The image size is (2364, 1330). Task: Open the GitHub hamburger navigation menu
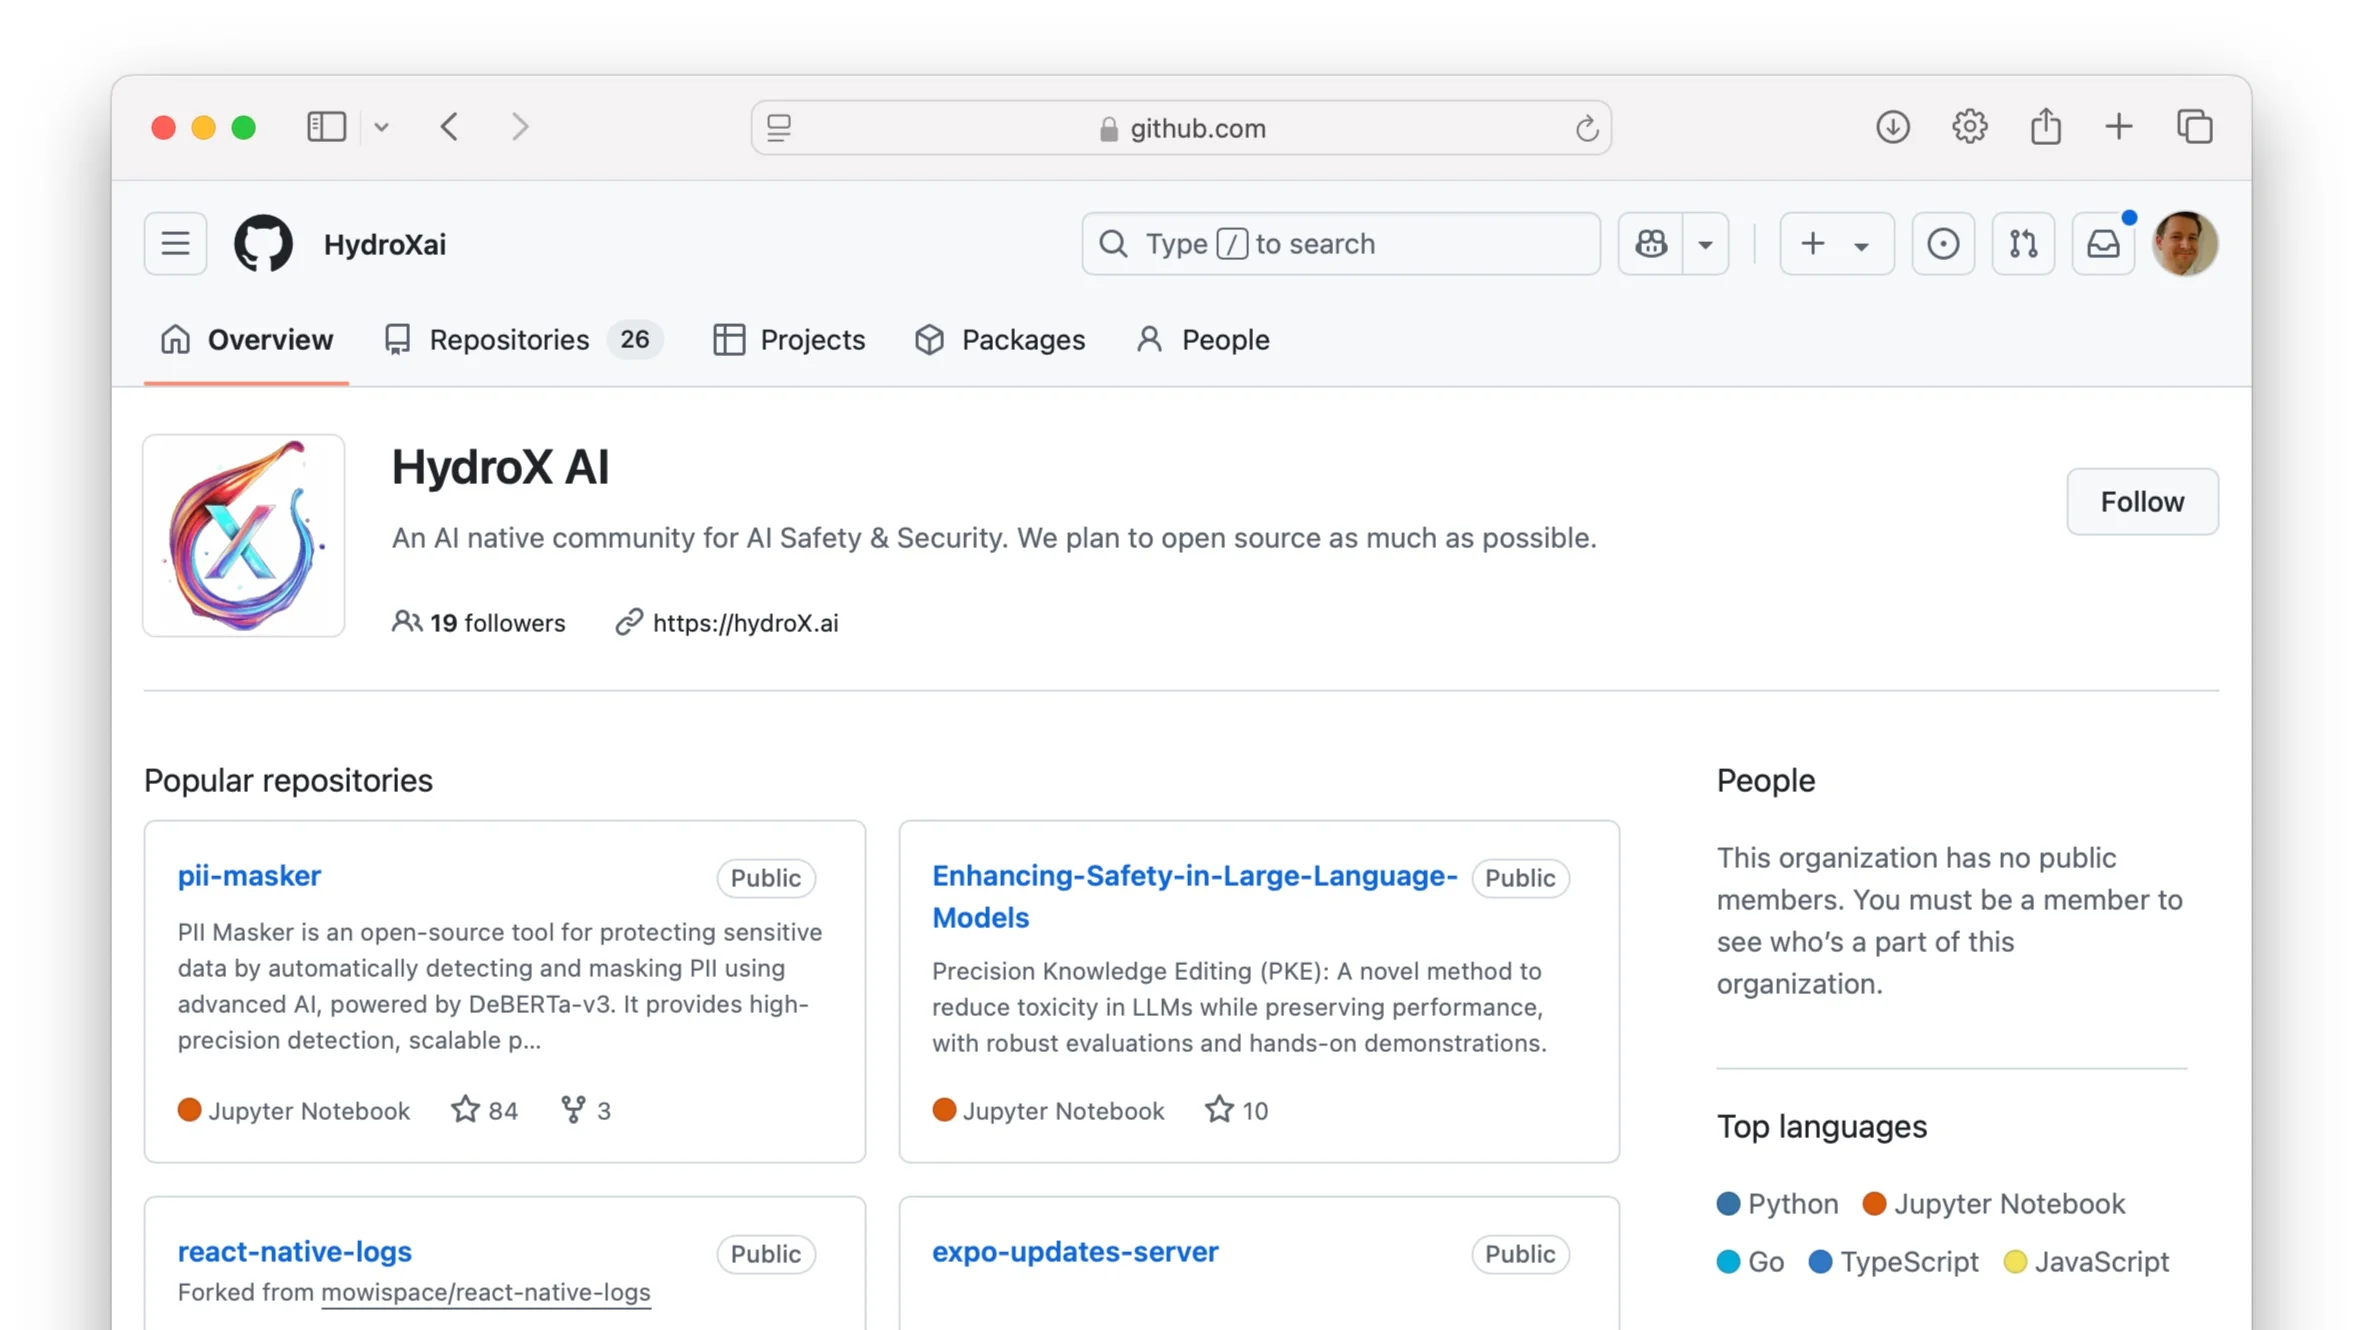click(x=175, y=243)
